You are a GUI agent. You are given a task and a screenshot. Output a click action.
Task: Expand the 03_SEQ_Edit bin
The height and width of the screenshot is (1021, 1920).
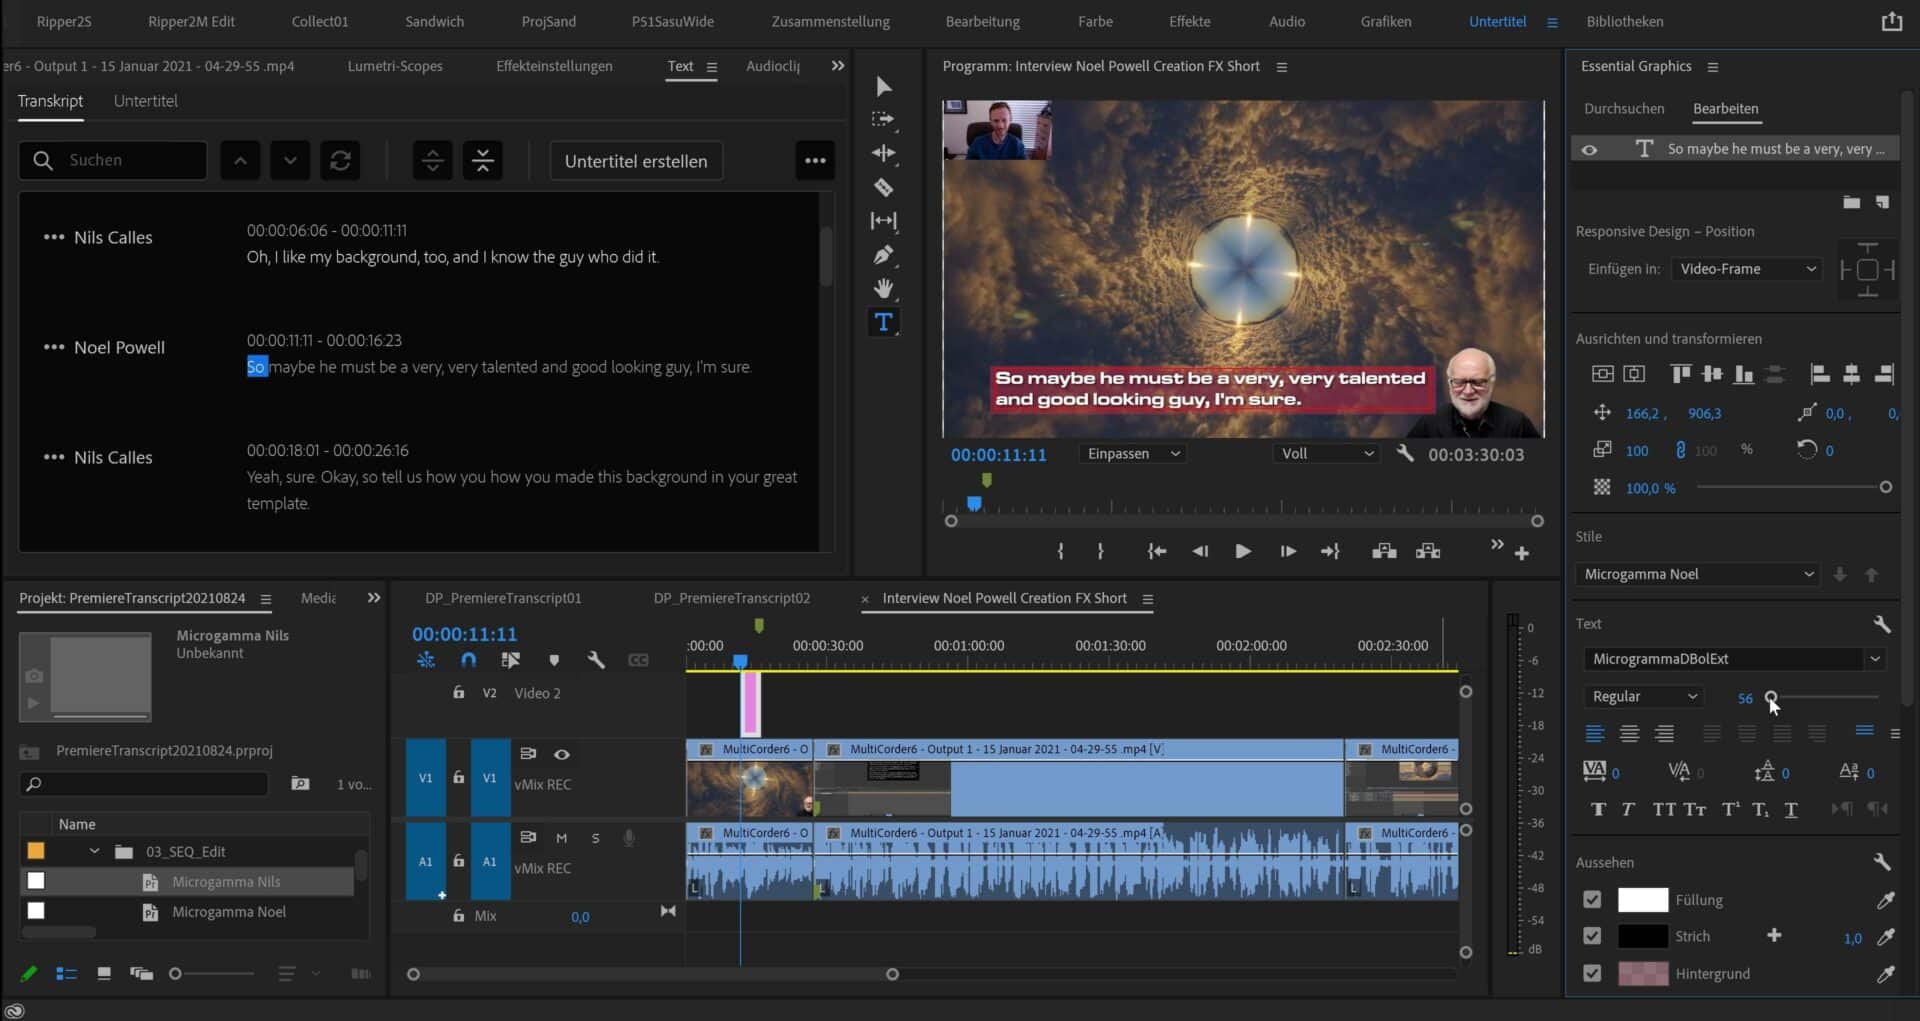[x=95, y=851]
